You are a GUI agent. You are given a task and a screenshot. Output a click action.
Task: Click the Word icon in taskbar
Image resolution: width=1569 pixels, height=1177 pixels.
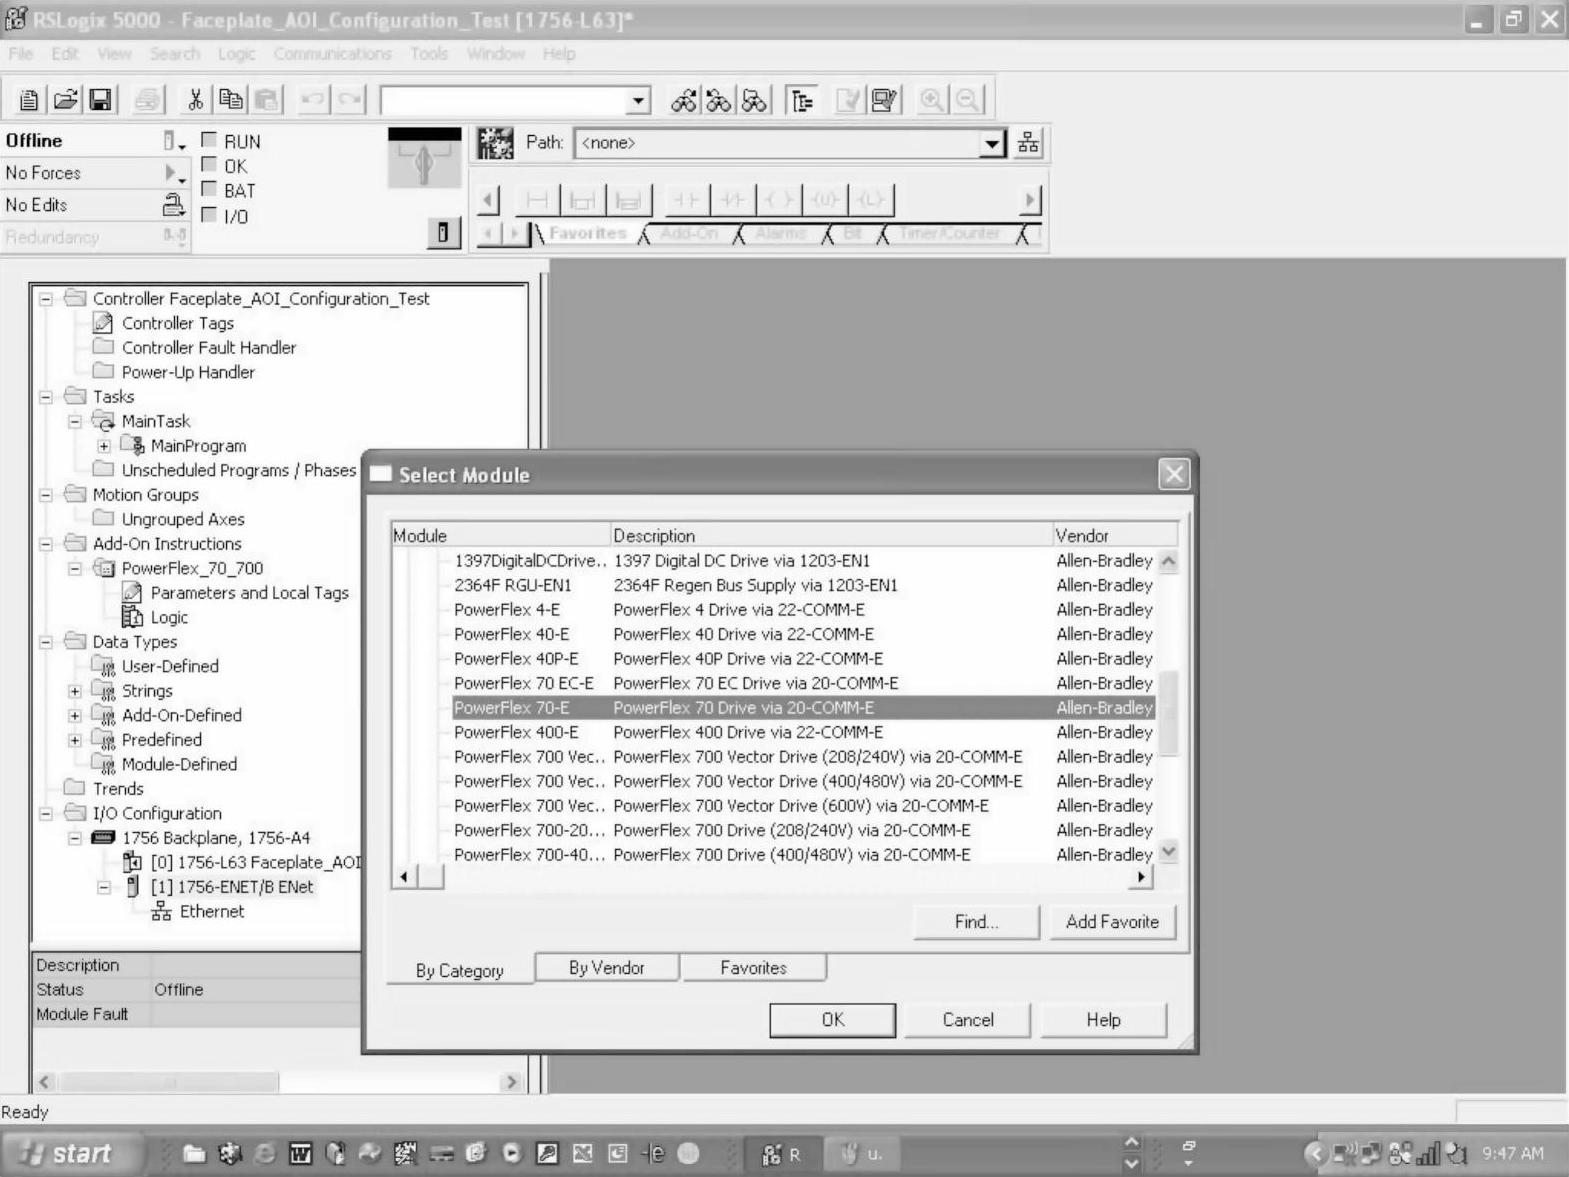[300, 1154]
